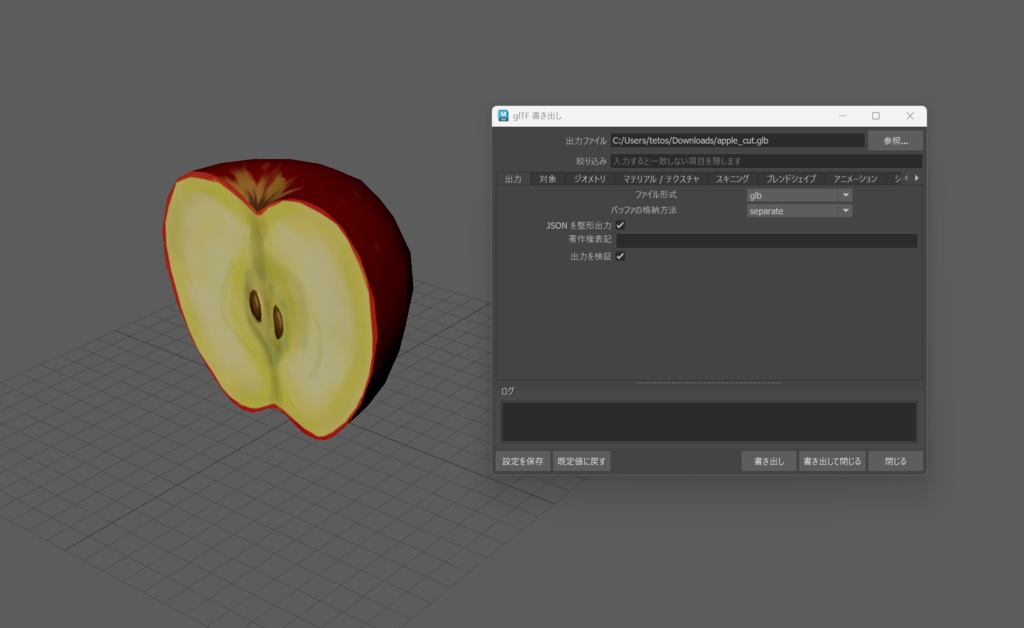Screen dimensions: 1024x628
Task: Open the ジオメトリ tab
Action: pyautogui.click(x=590, y=179)
